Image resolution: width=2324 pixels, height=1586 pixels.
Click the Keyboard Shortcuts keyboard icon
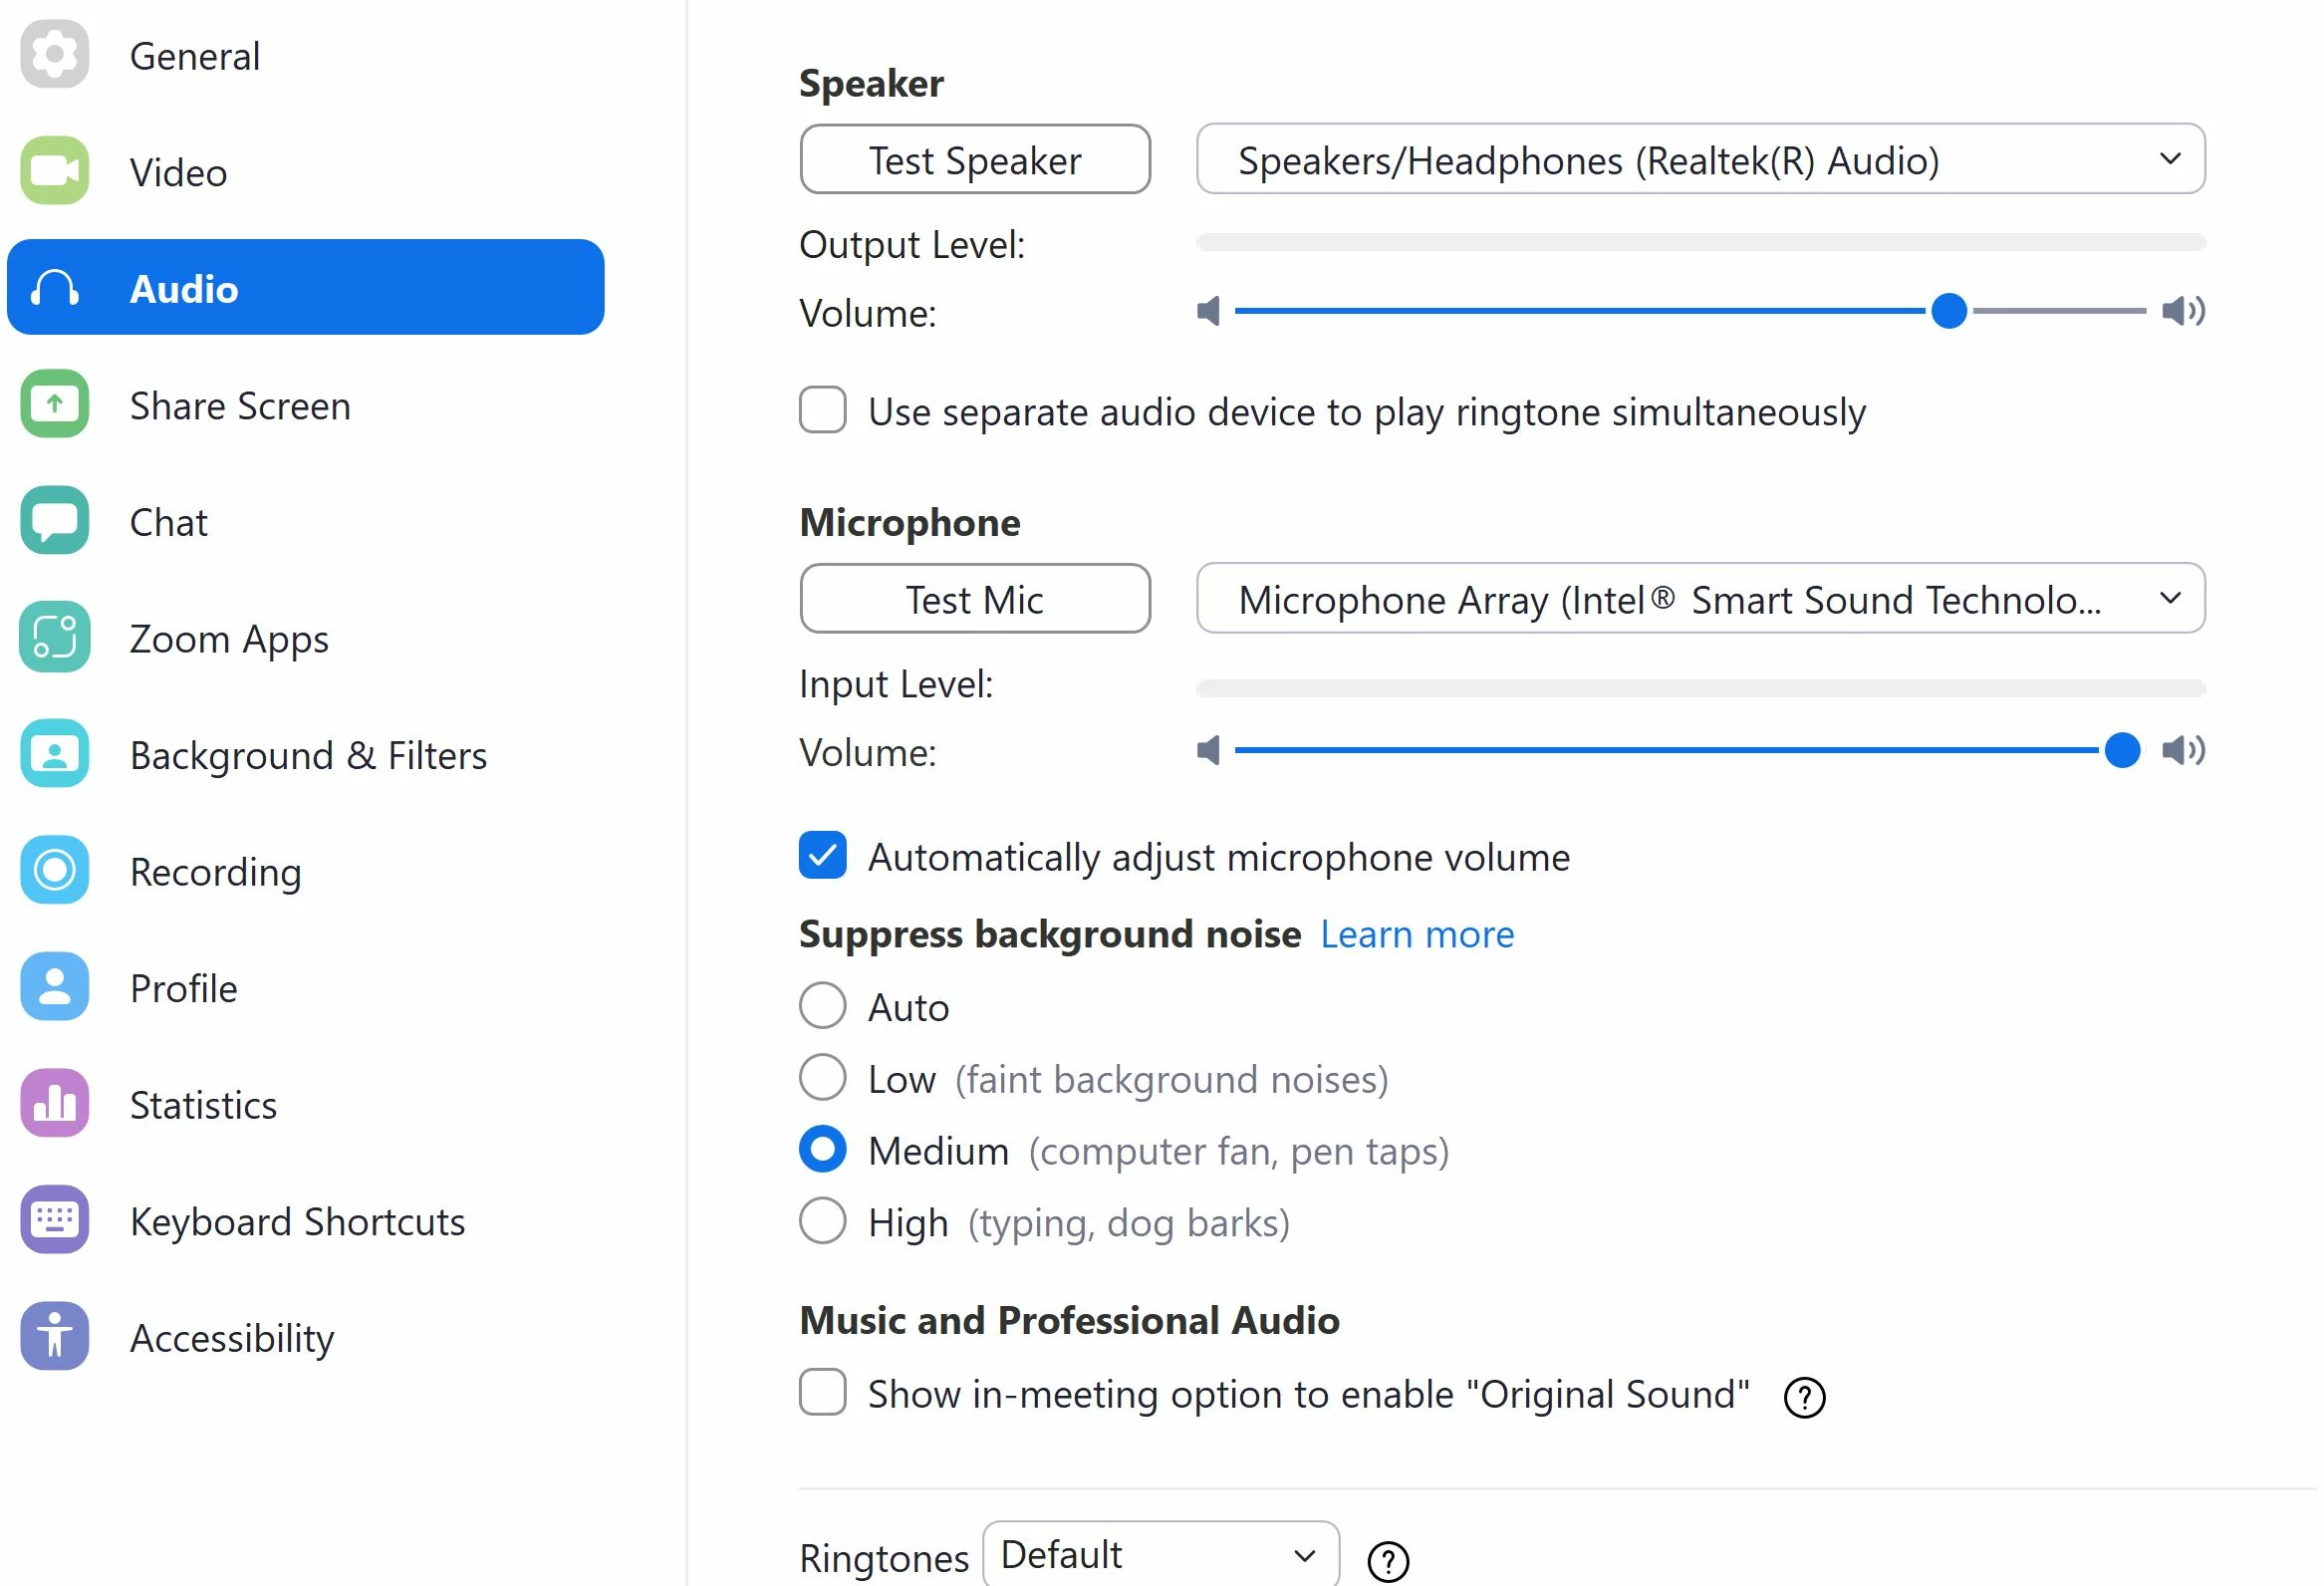(x=54, y=1220)
